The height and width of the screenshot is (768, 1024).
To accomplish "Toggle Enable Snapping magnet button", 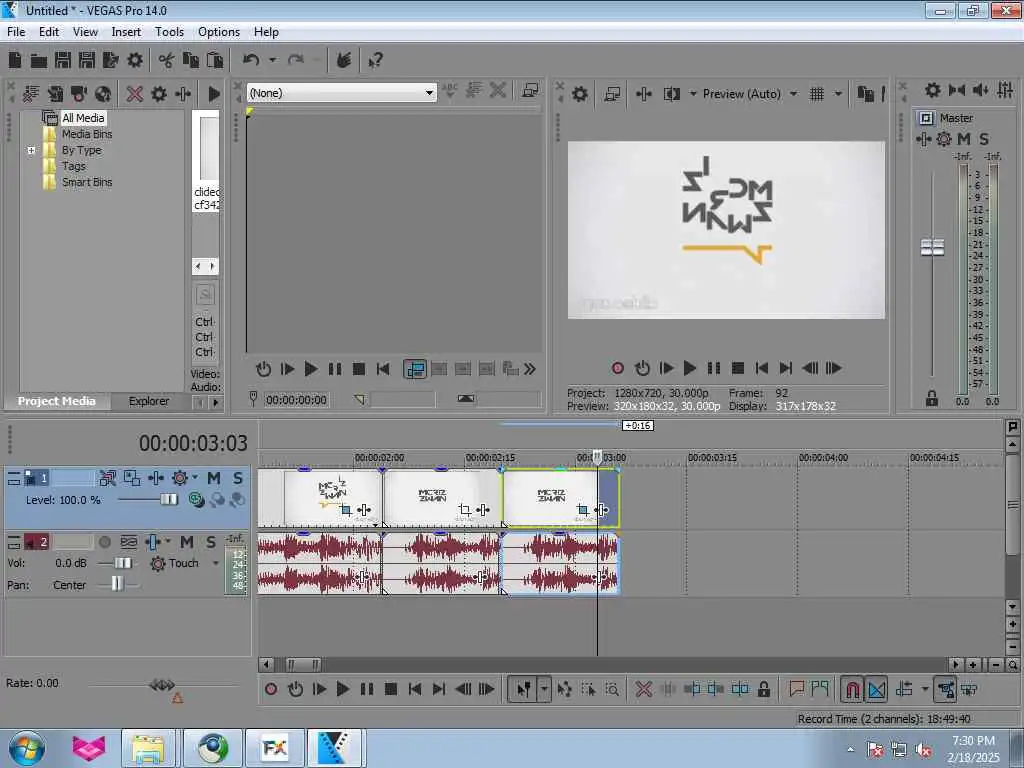I will (852, 689).
